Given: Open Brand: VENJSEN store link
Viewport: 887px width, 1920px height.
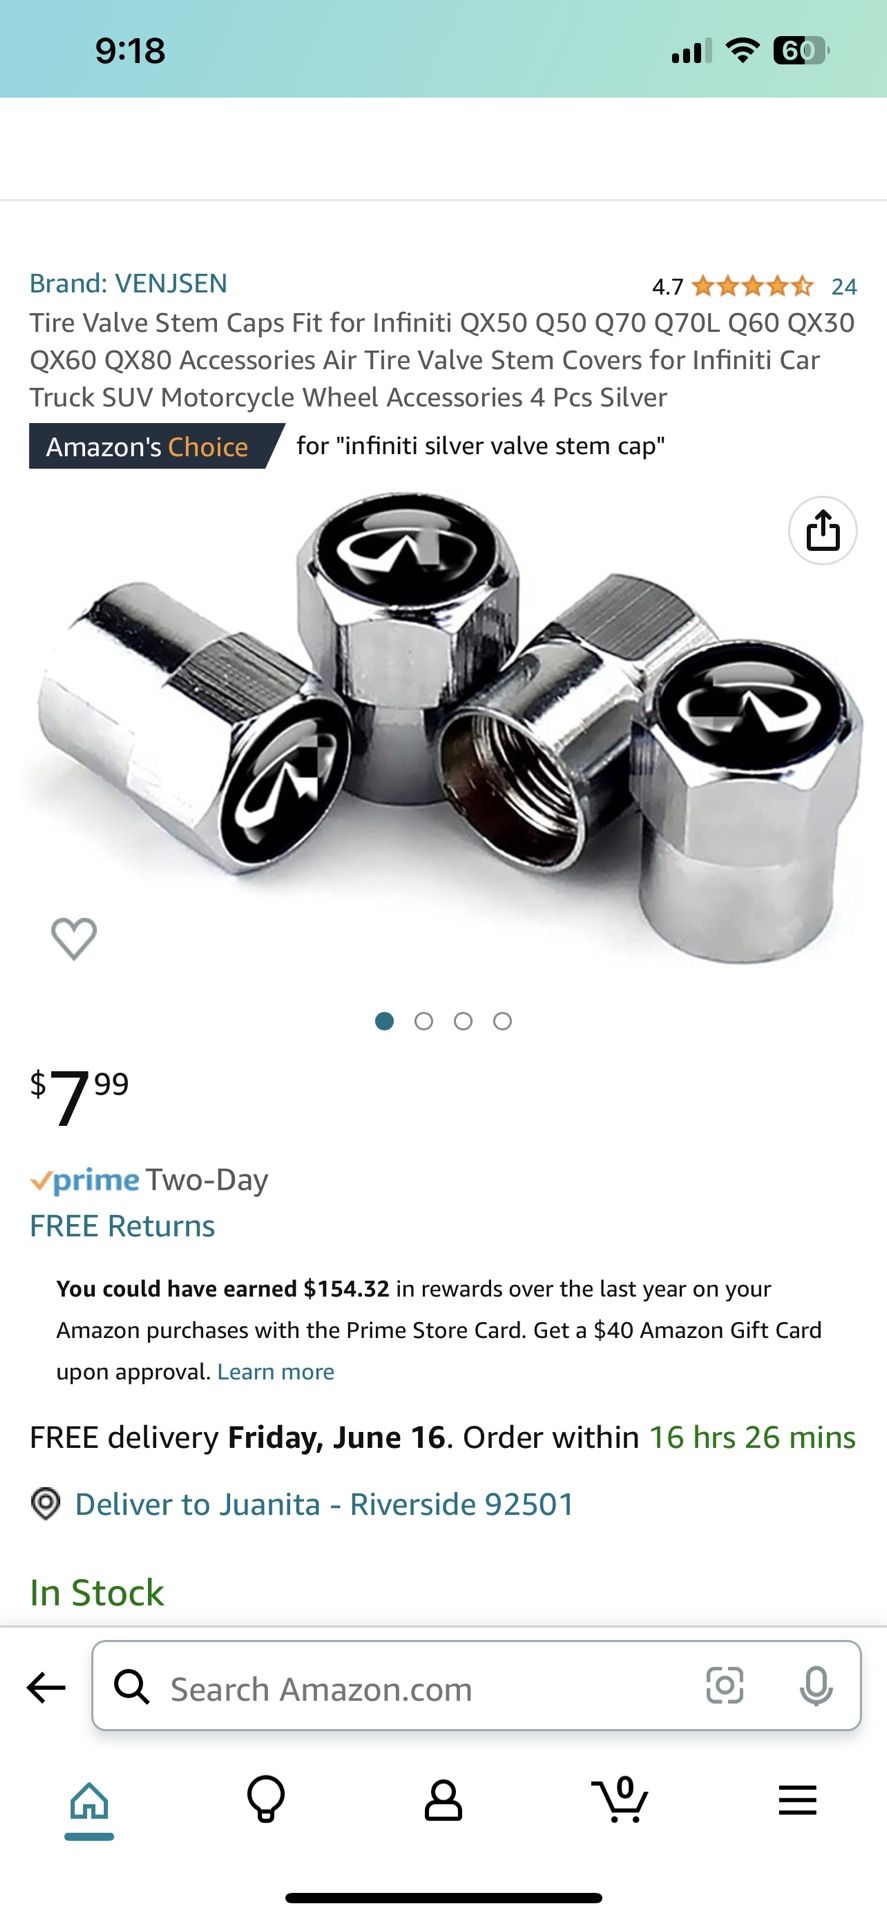Looking at the screenshot, I should pyautogui.click(x=128, y=283).
